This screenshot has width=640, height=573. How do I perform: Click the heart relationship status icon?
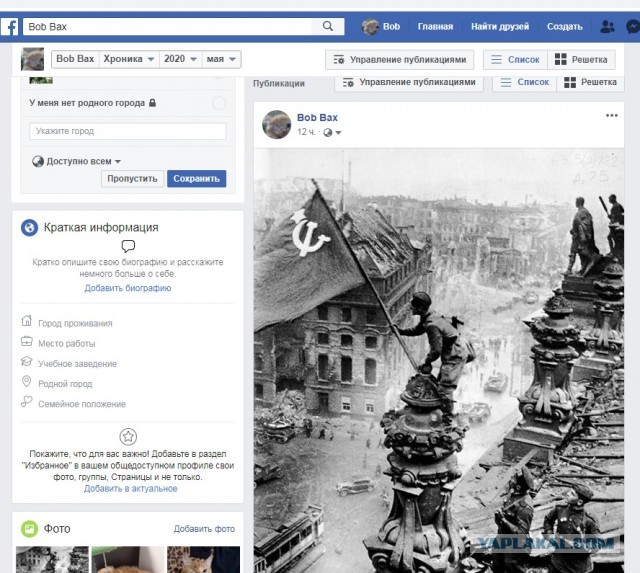(x=27, y=401)
